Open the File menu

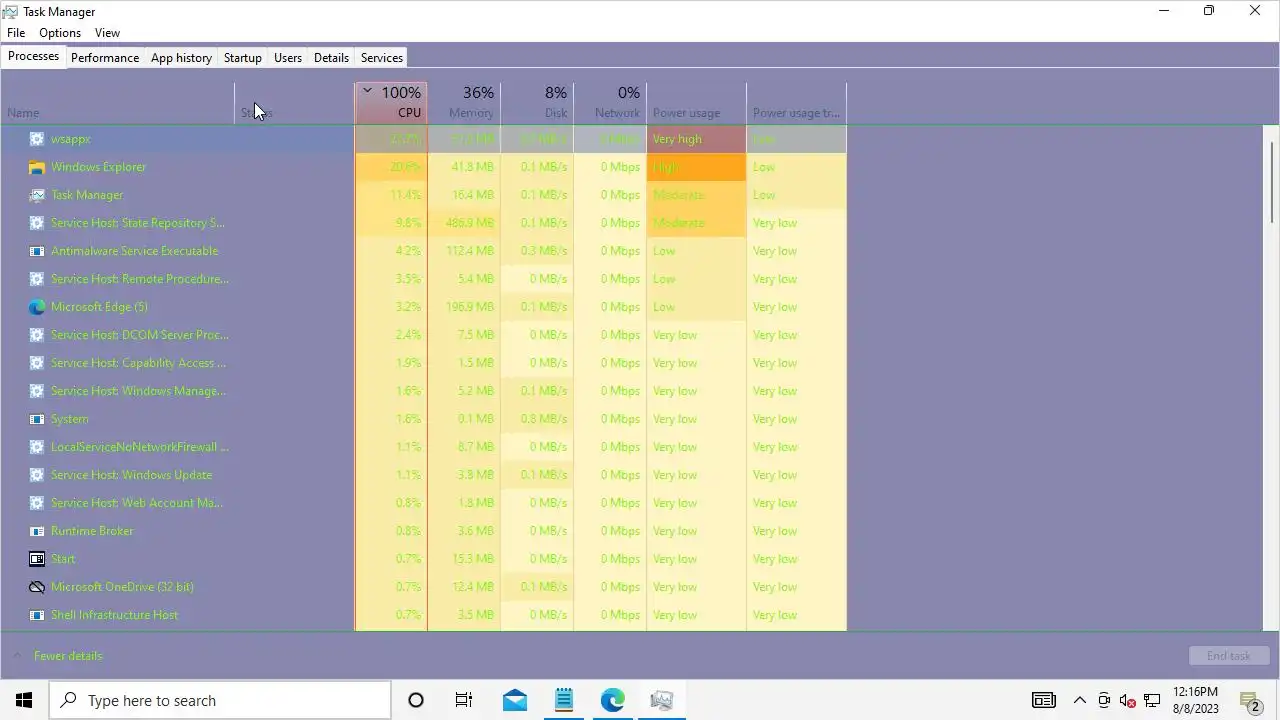(16, 33)
